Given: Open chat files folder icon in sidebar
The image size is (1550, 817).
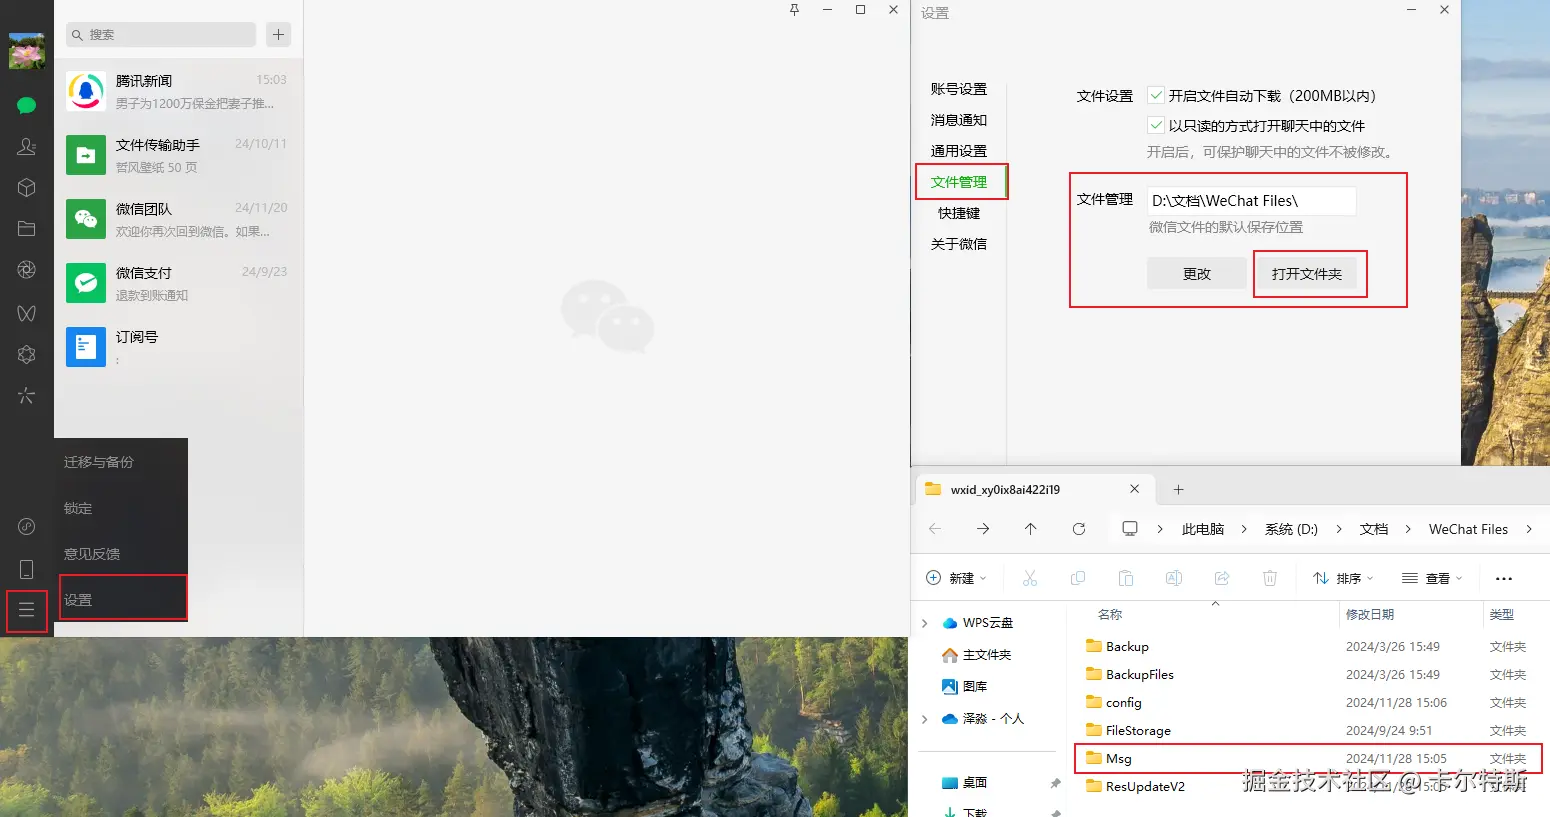Looking at the screenshot, I should click(27, 228).
